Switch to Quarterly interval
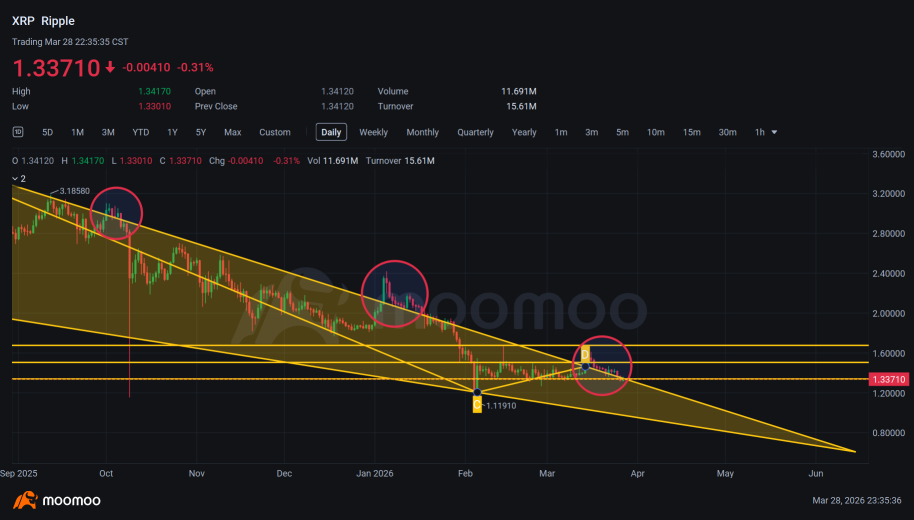Viewport: 914px width, 520px height. pos(475,132)
